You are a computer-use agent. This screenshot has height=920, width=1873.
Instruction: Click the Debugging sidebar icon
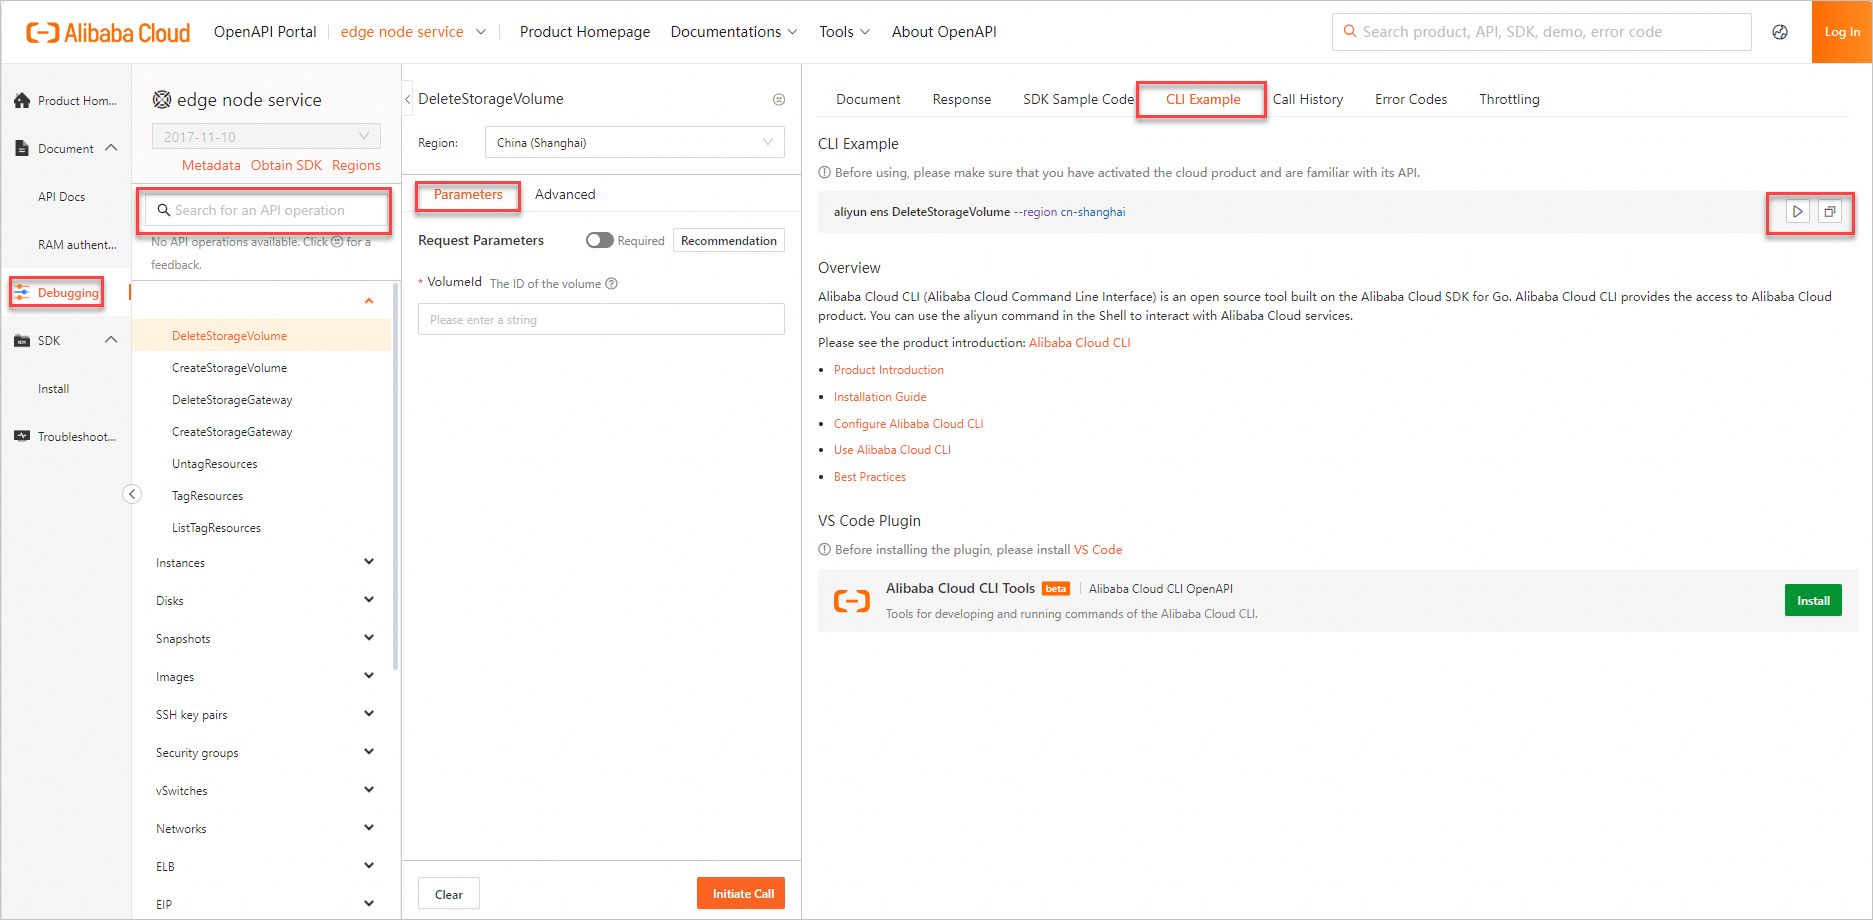[22, 292]
